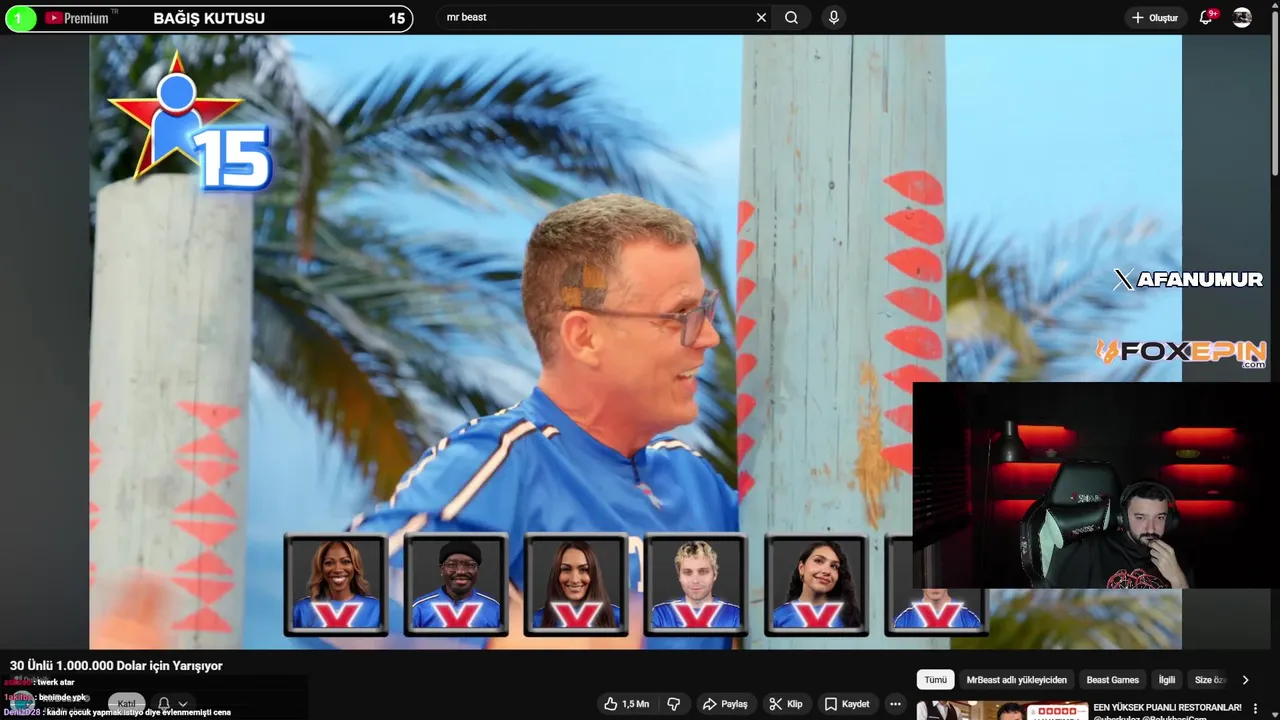
Task: Like the video with 1,5 Mn
Action: (626, 704)
